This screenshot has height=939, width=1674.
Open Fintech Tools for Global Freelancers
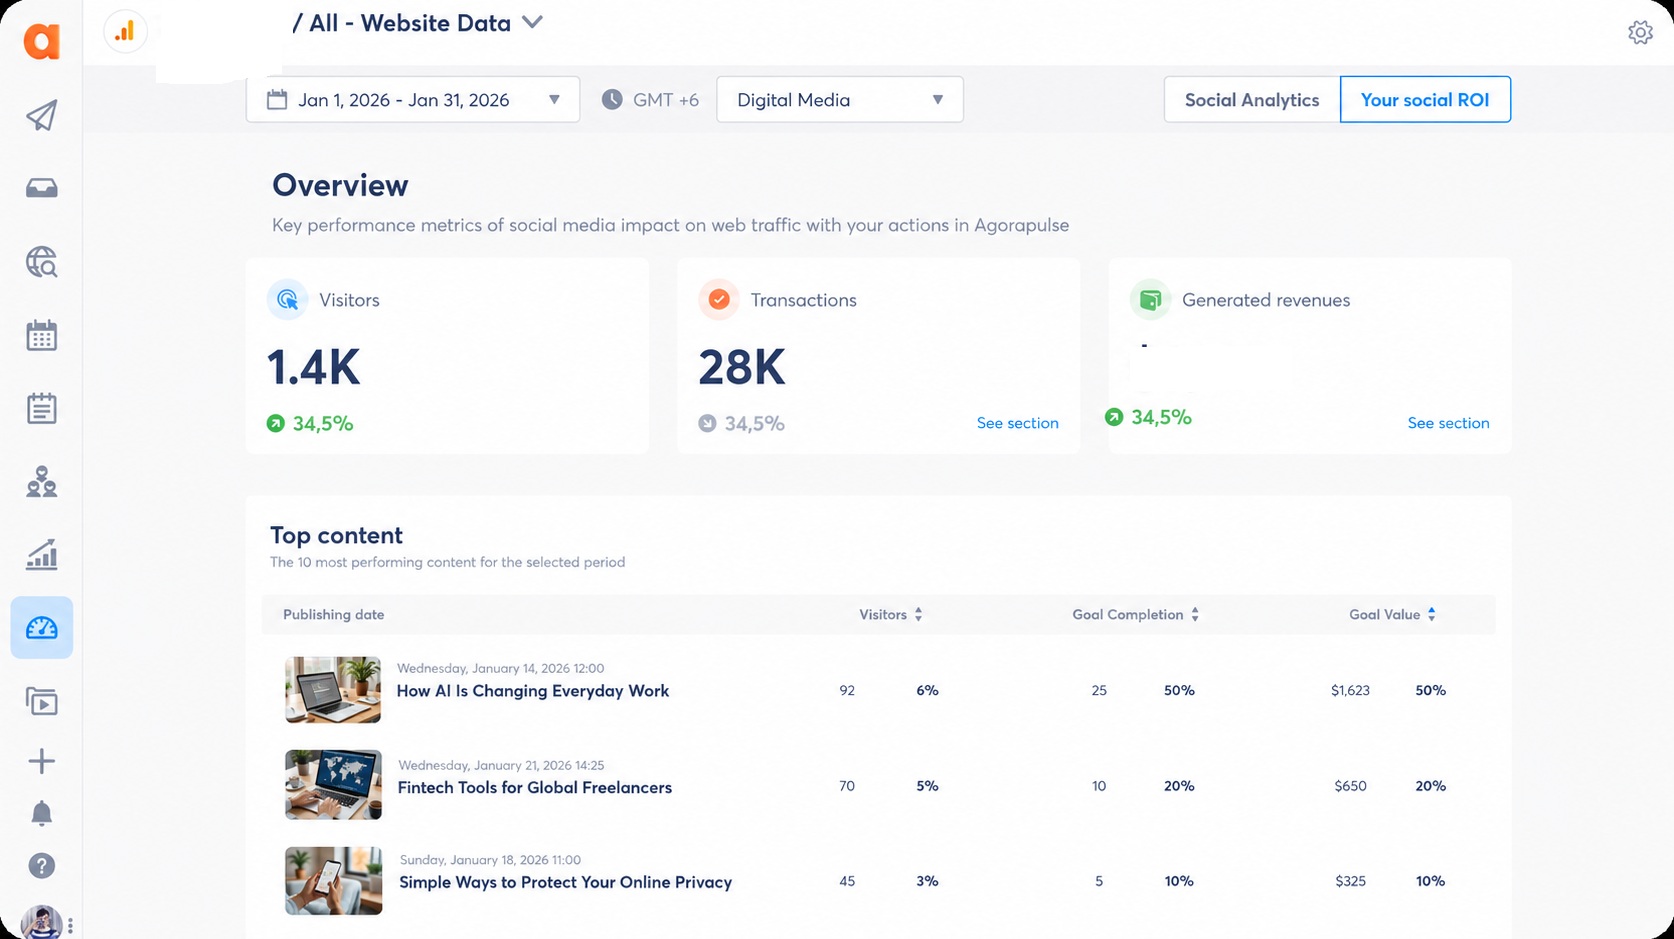click(535, 788)
